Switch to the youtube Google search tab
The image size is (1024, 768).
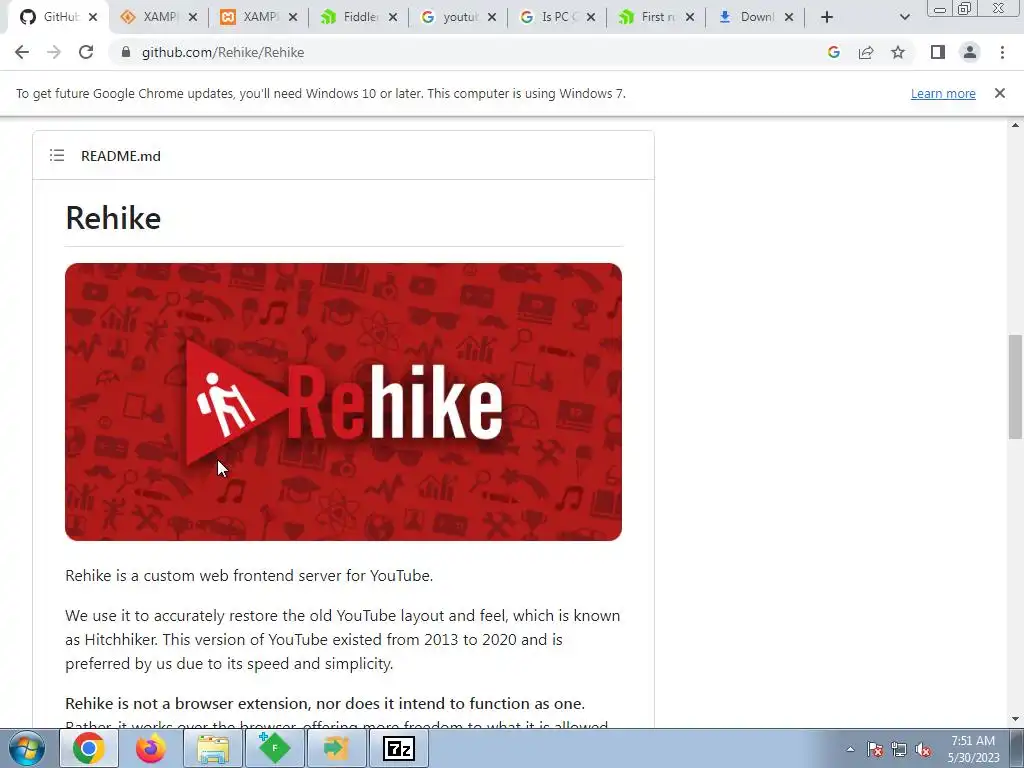click(457, 17)
